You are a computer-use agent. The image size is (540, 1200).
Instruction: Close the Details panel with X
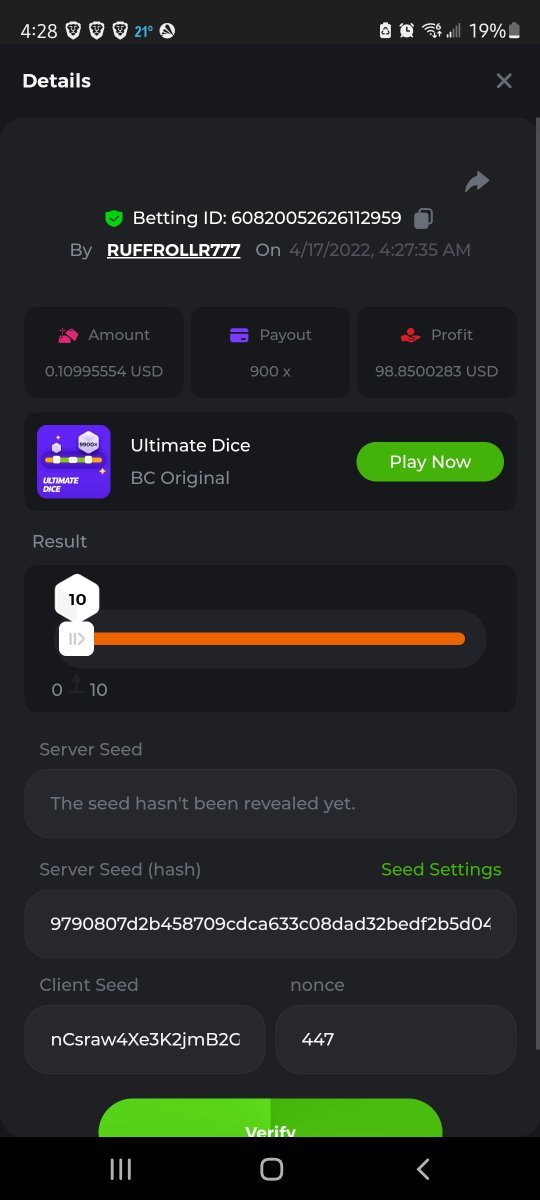(504, 81)
